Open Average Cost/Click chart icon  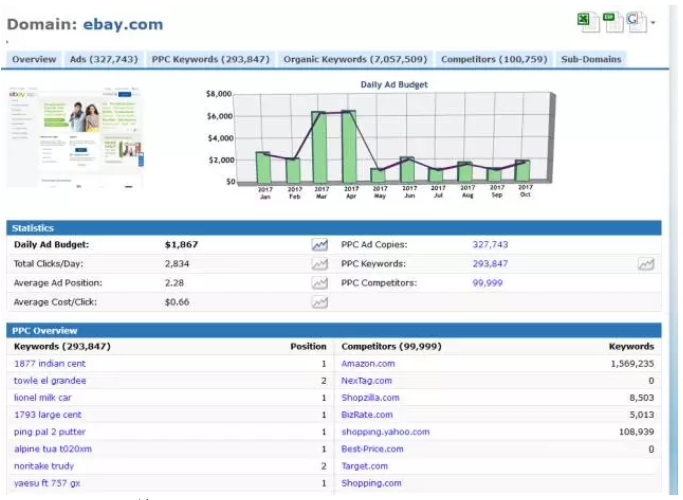(320, 302)
